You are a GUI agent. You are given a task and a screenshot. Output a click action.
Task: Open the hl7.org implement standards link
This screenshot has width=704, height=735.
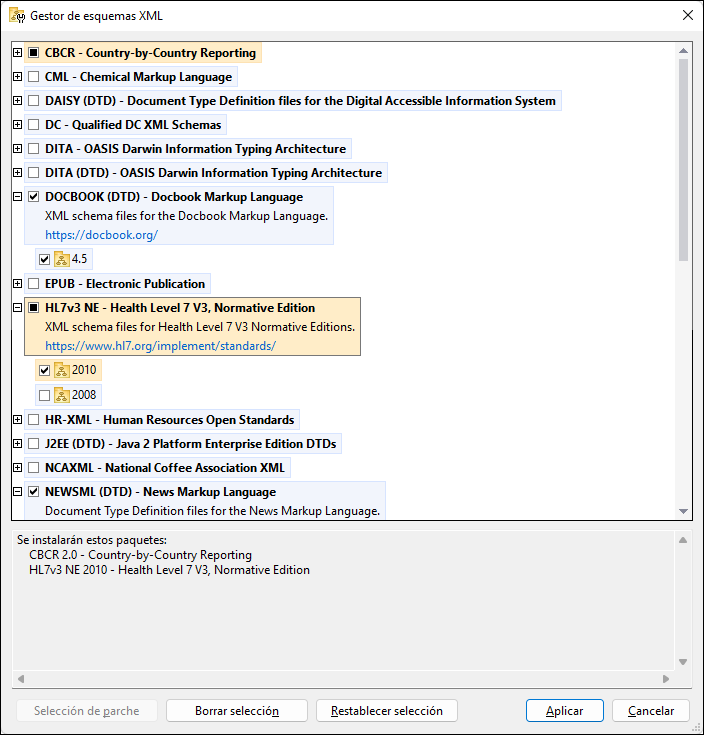point(160,346)
